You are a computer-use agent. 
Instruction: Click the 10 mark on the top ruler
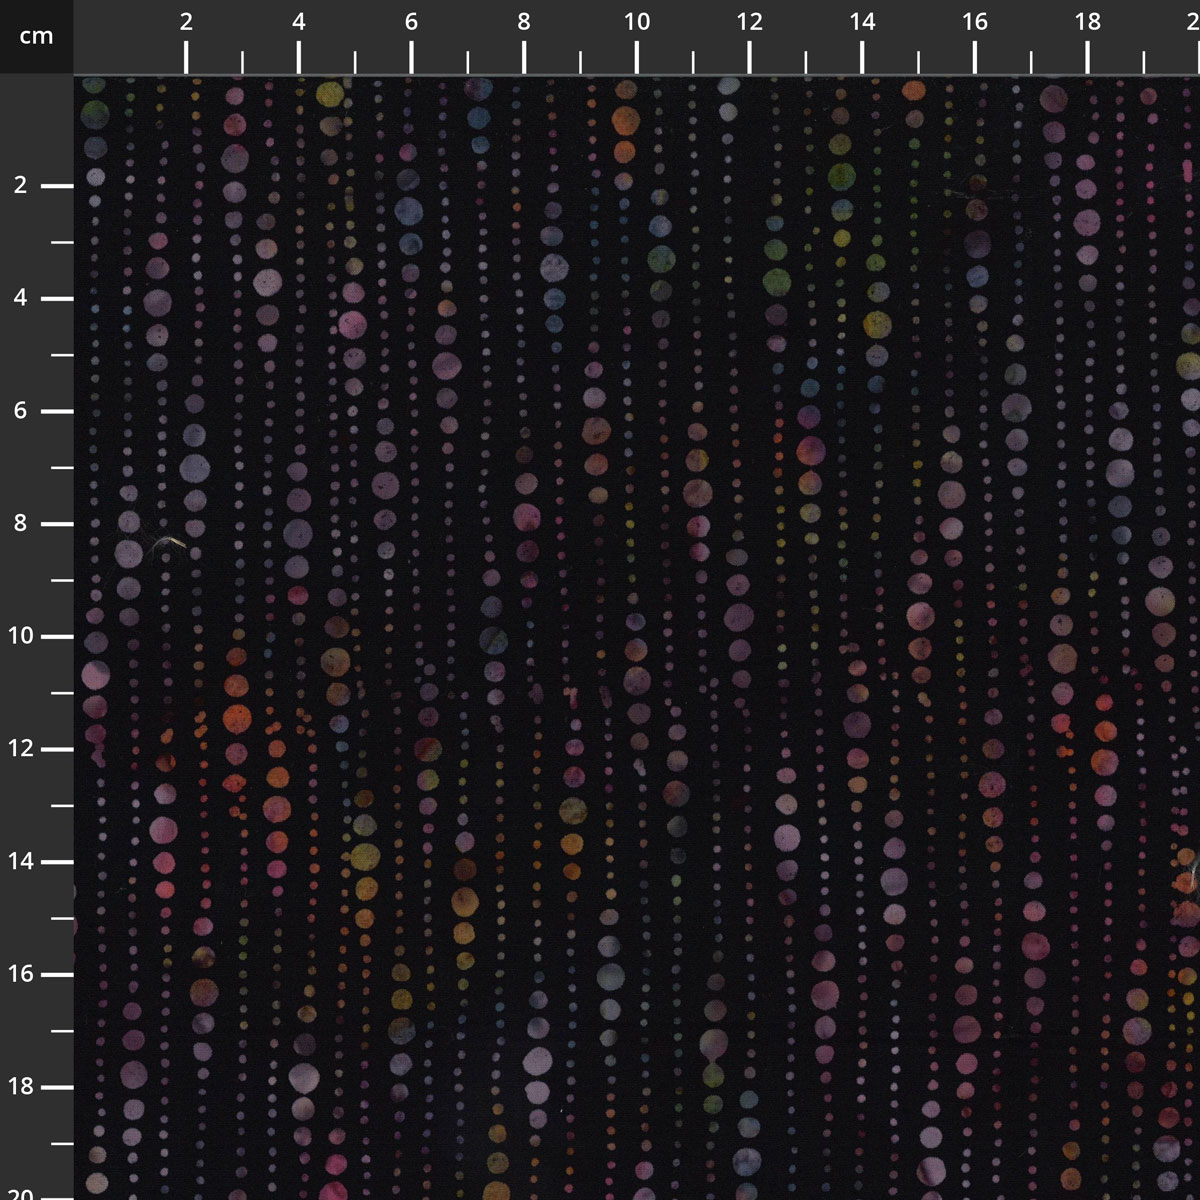(x=637, y=23)
